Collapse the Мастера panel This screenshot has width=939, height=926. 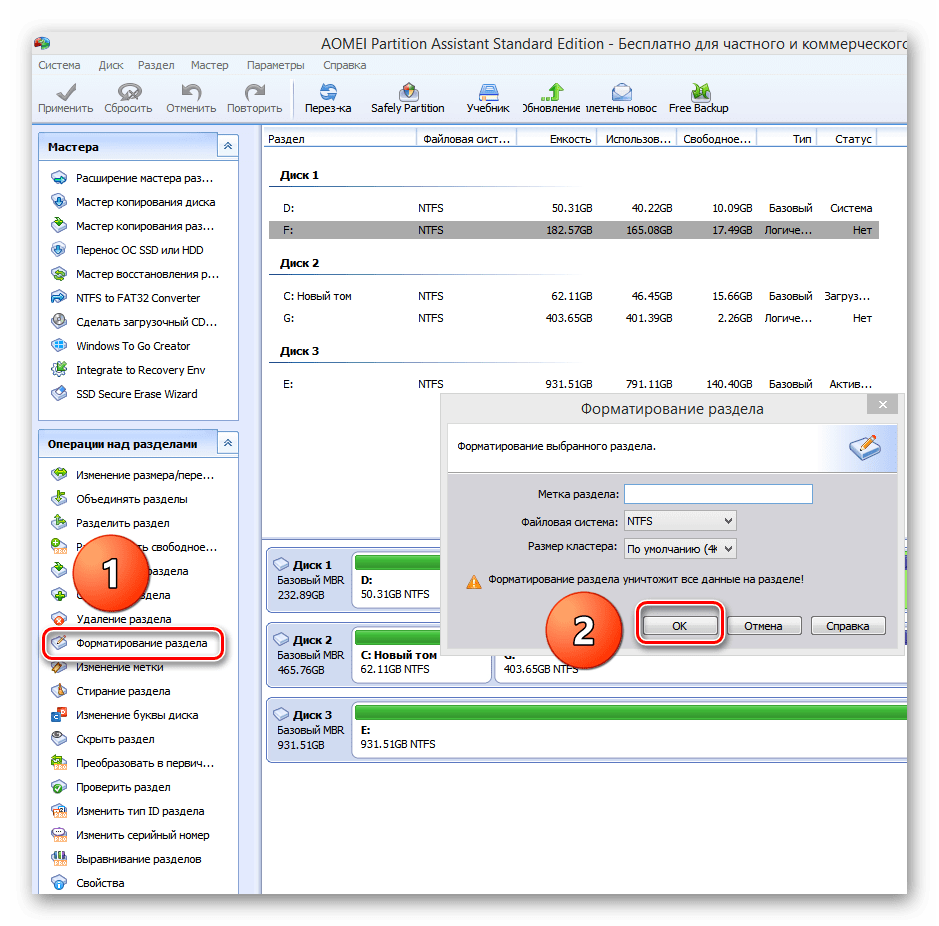(228, 147)
